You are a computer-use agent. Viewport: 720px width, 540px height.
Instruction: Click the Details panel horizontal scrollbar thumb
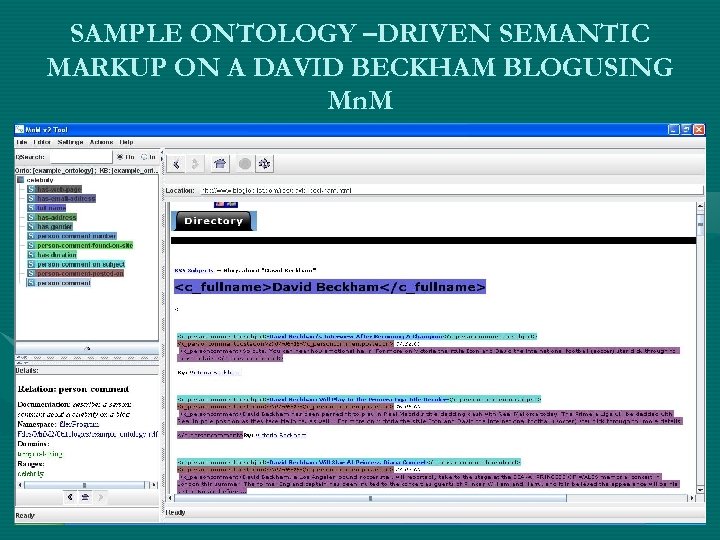[84, 485]
